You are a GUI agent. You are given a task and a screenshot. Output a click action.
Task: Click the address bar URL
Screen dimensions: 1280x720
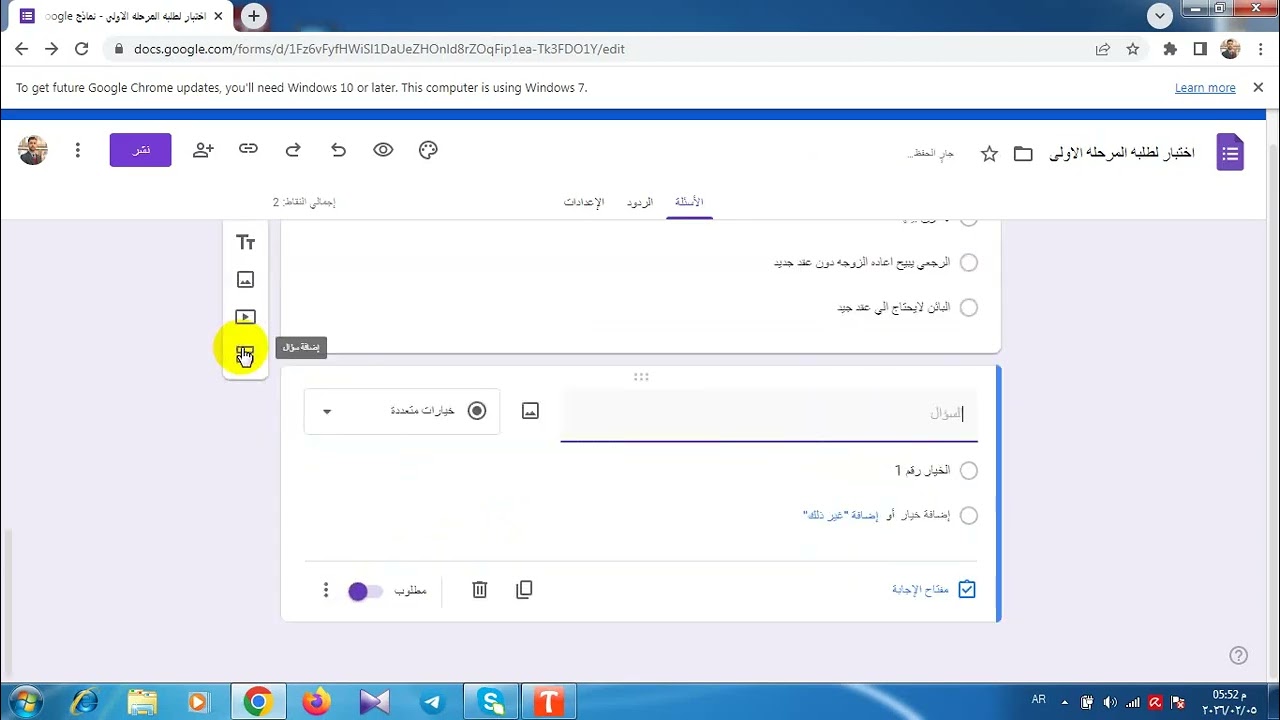pos(379,48)
